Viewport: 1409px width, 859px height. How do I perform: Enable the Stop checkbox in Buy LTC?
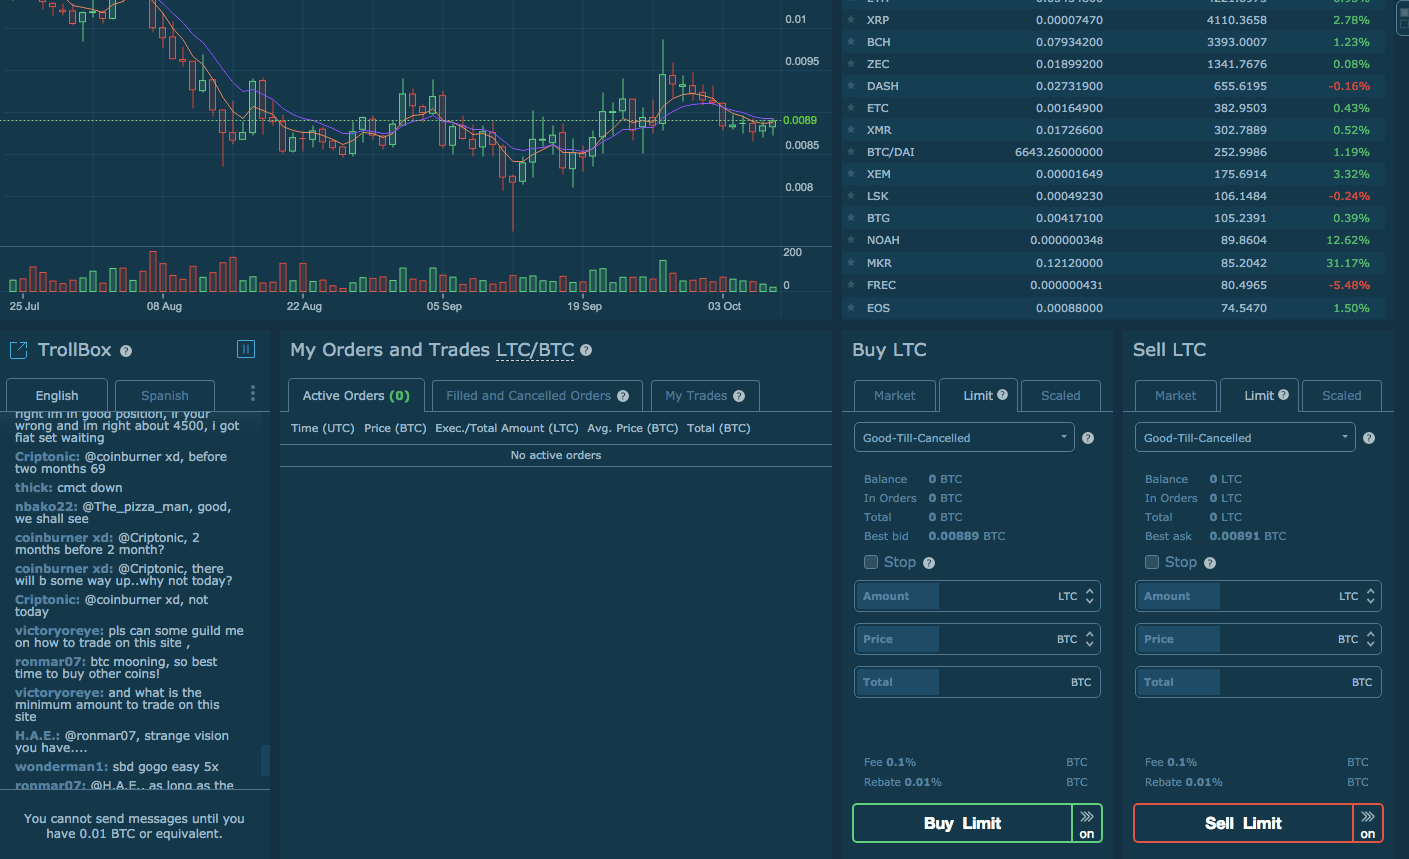click(871, 562)
